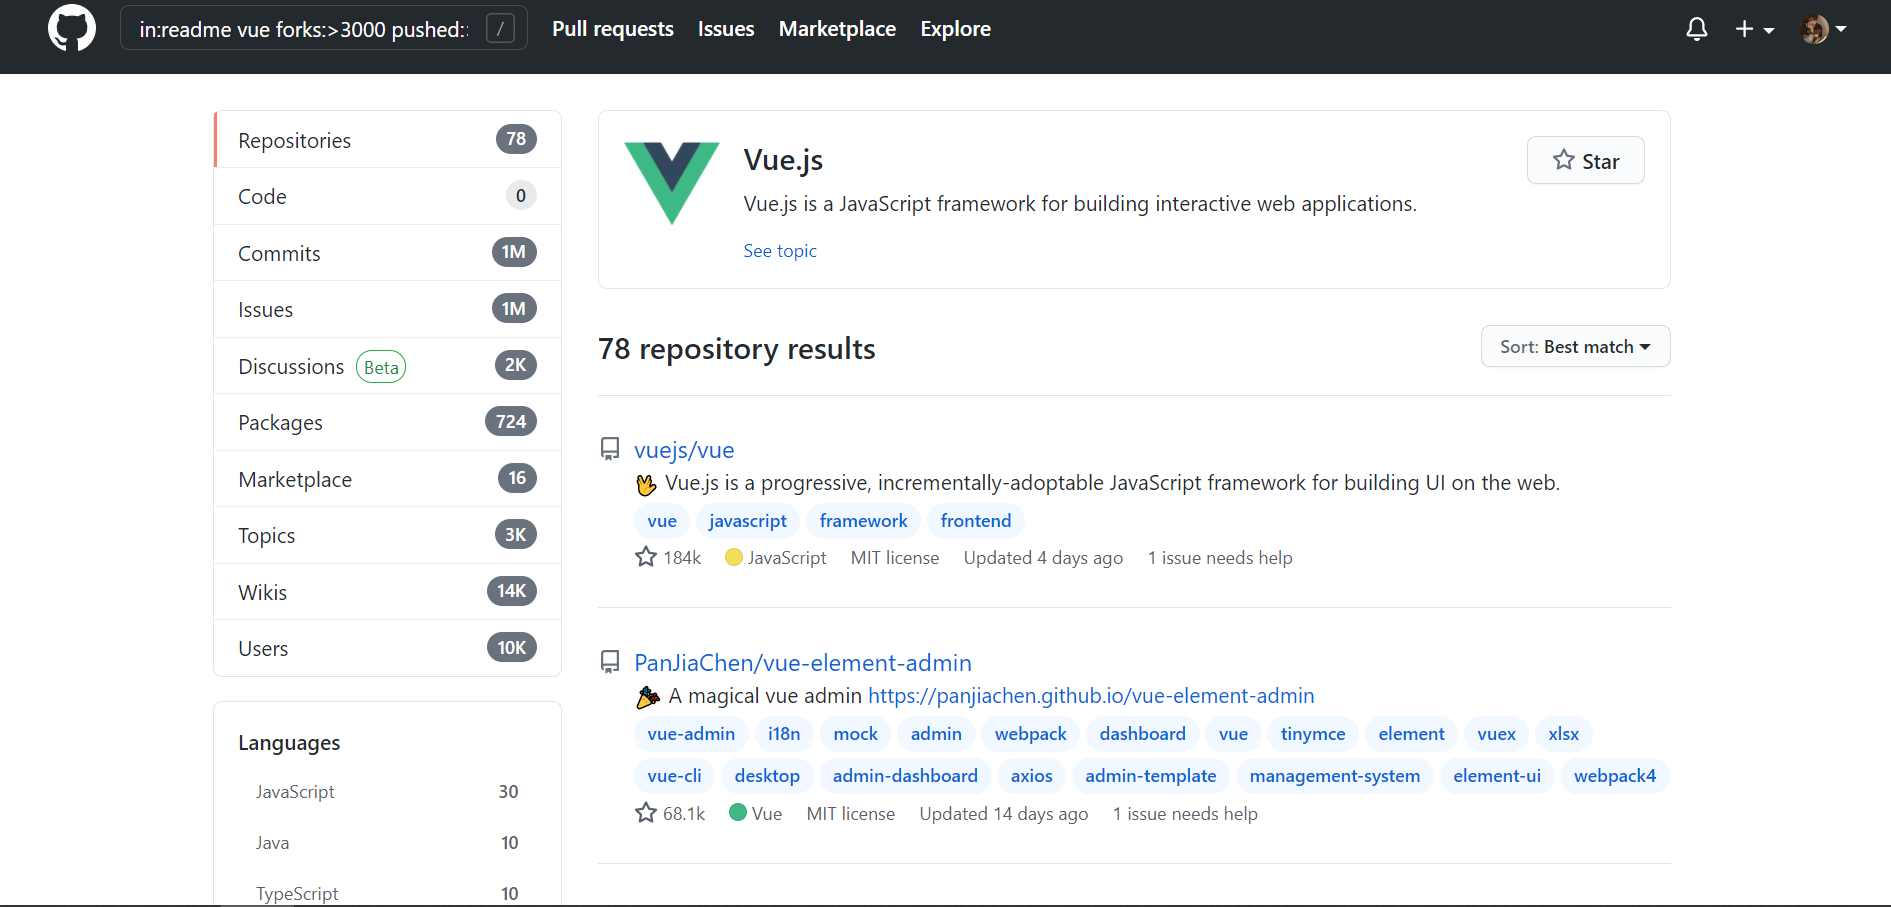Viewport: 1891px width, 907px height.
Task: Show Discussions Beta results
Action: [x=388, y=366]
